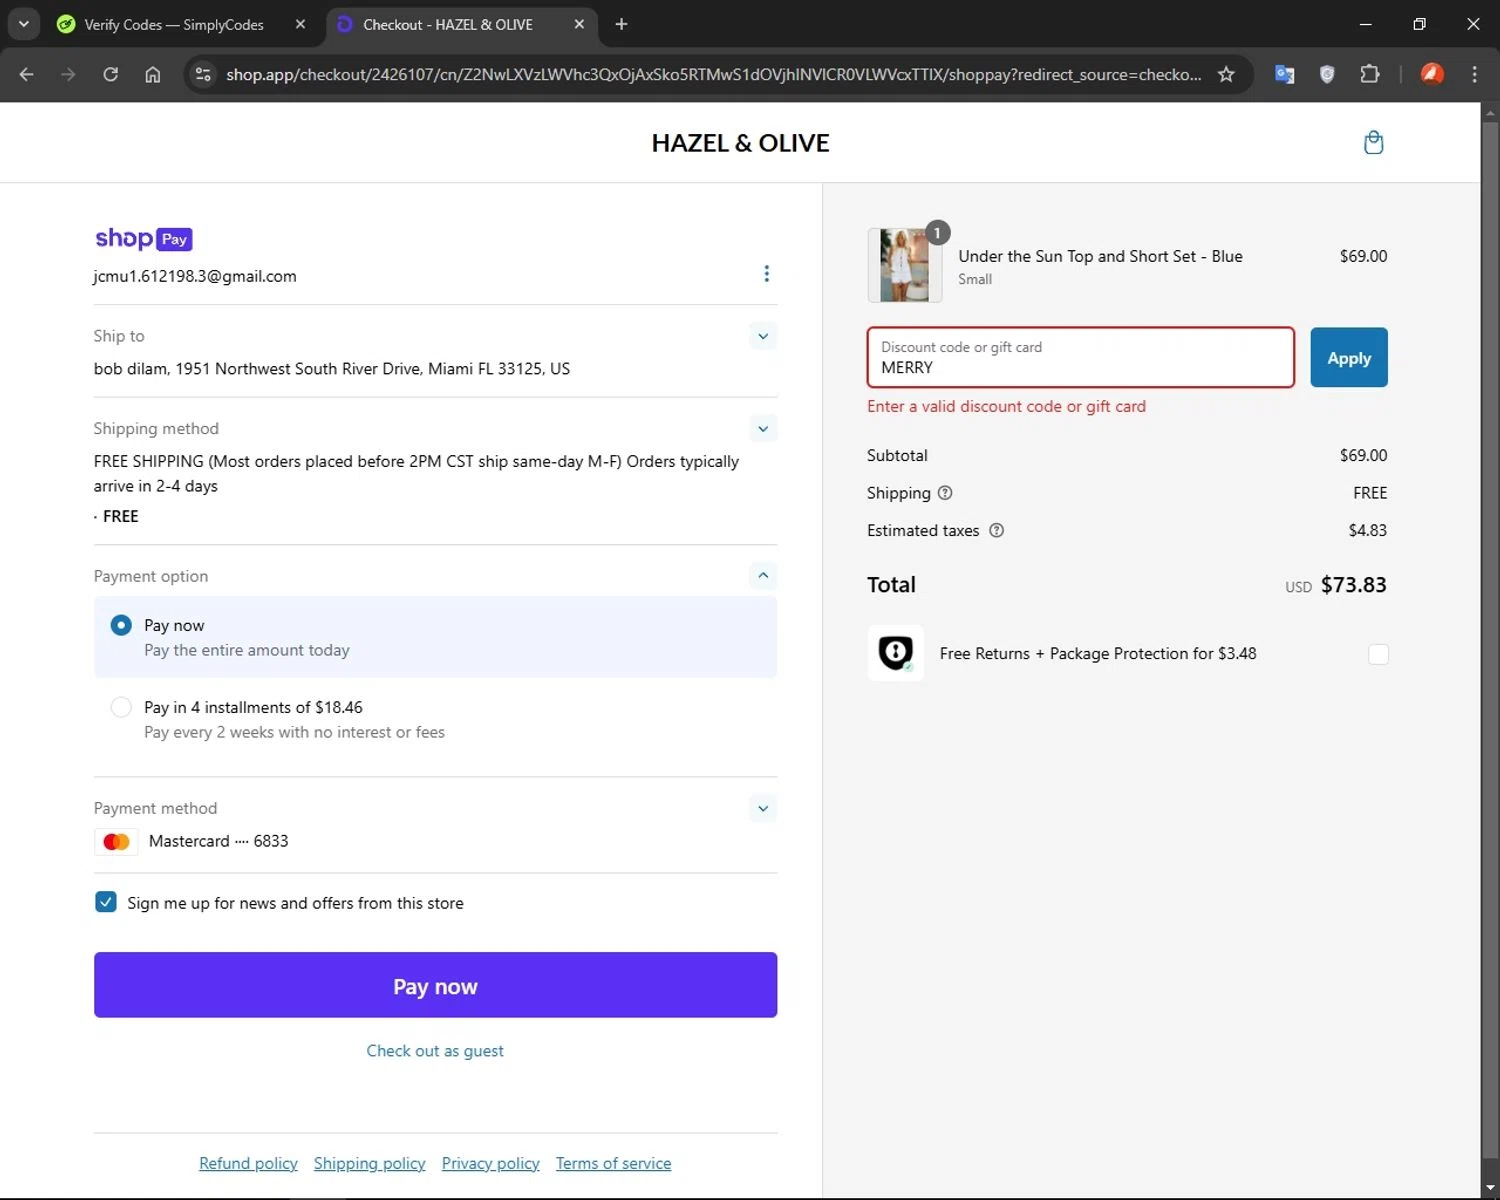Expand the Ship to section
Screen dimensions: 1500x1200
763,336
